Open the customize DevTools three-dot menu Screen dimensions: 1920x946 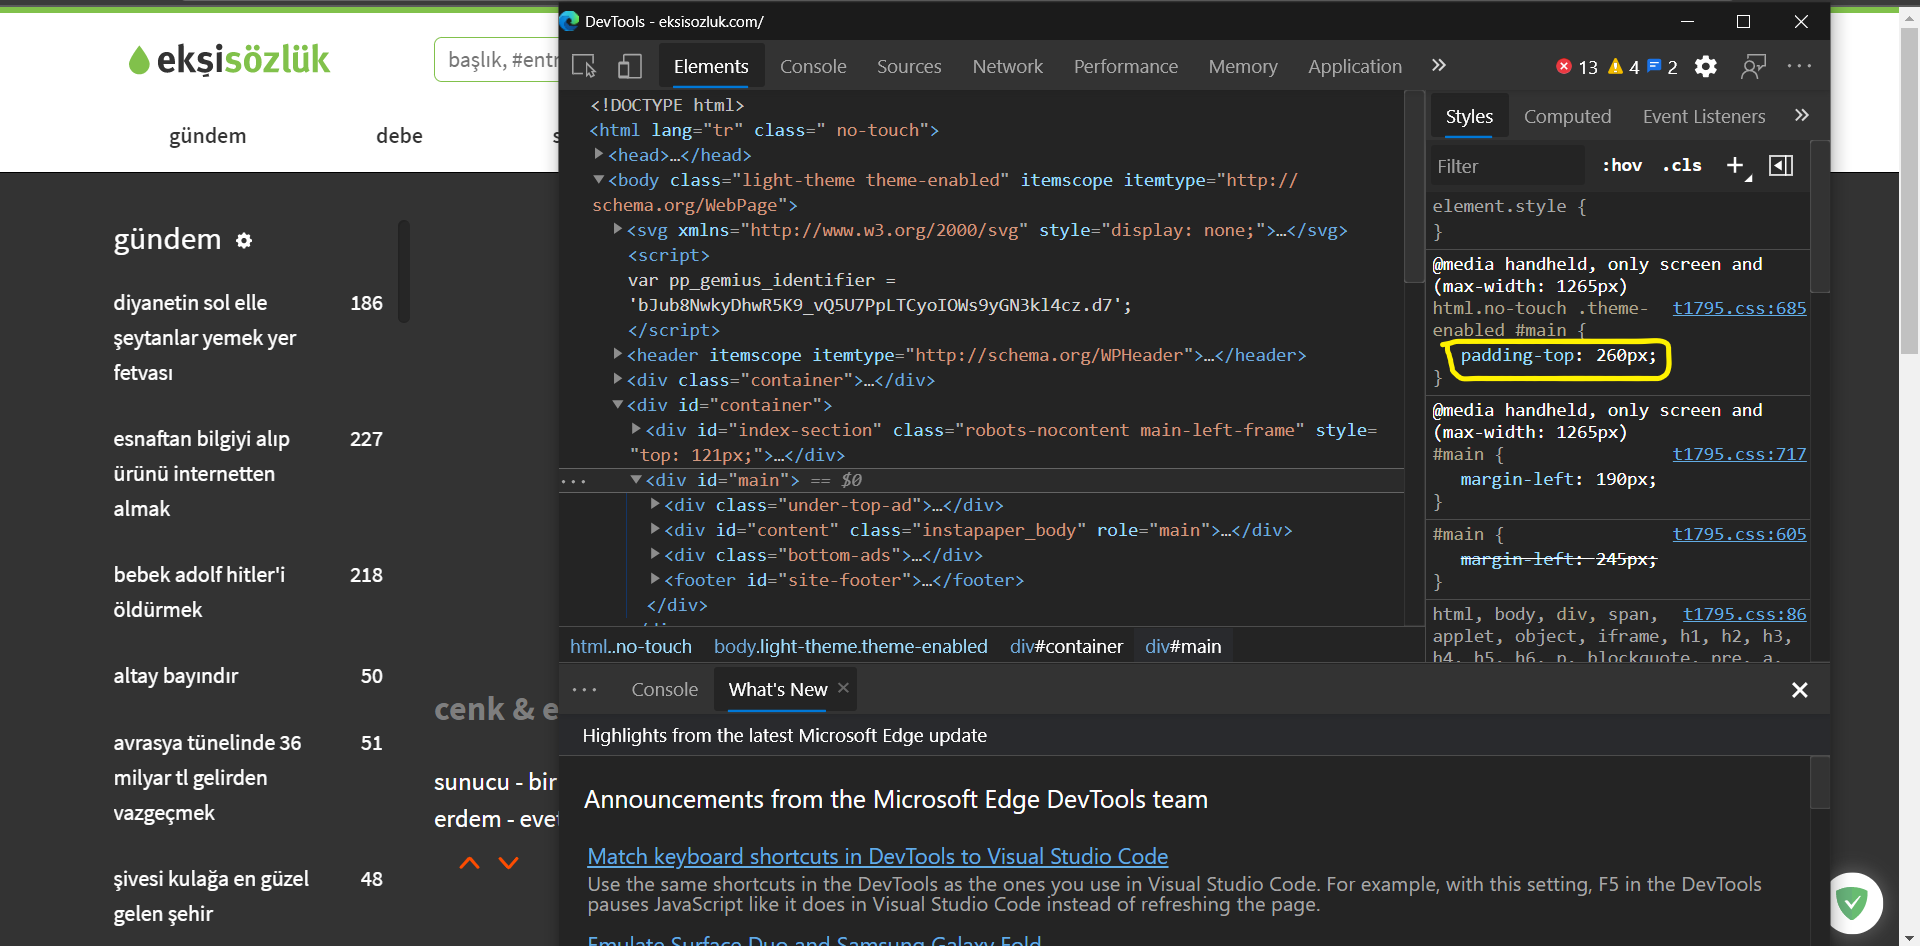coord(1799,66)
